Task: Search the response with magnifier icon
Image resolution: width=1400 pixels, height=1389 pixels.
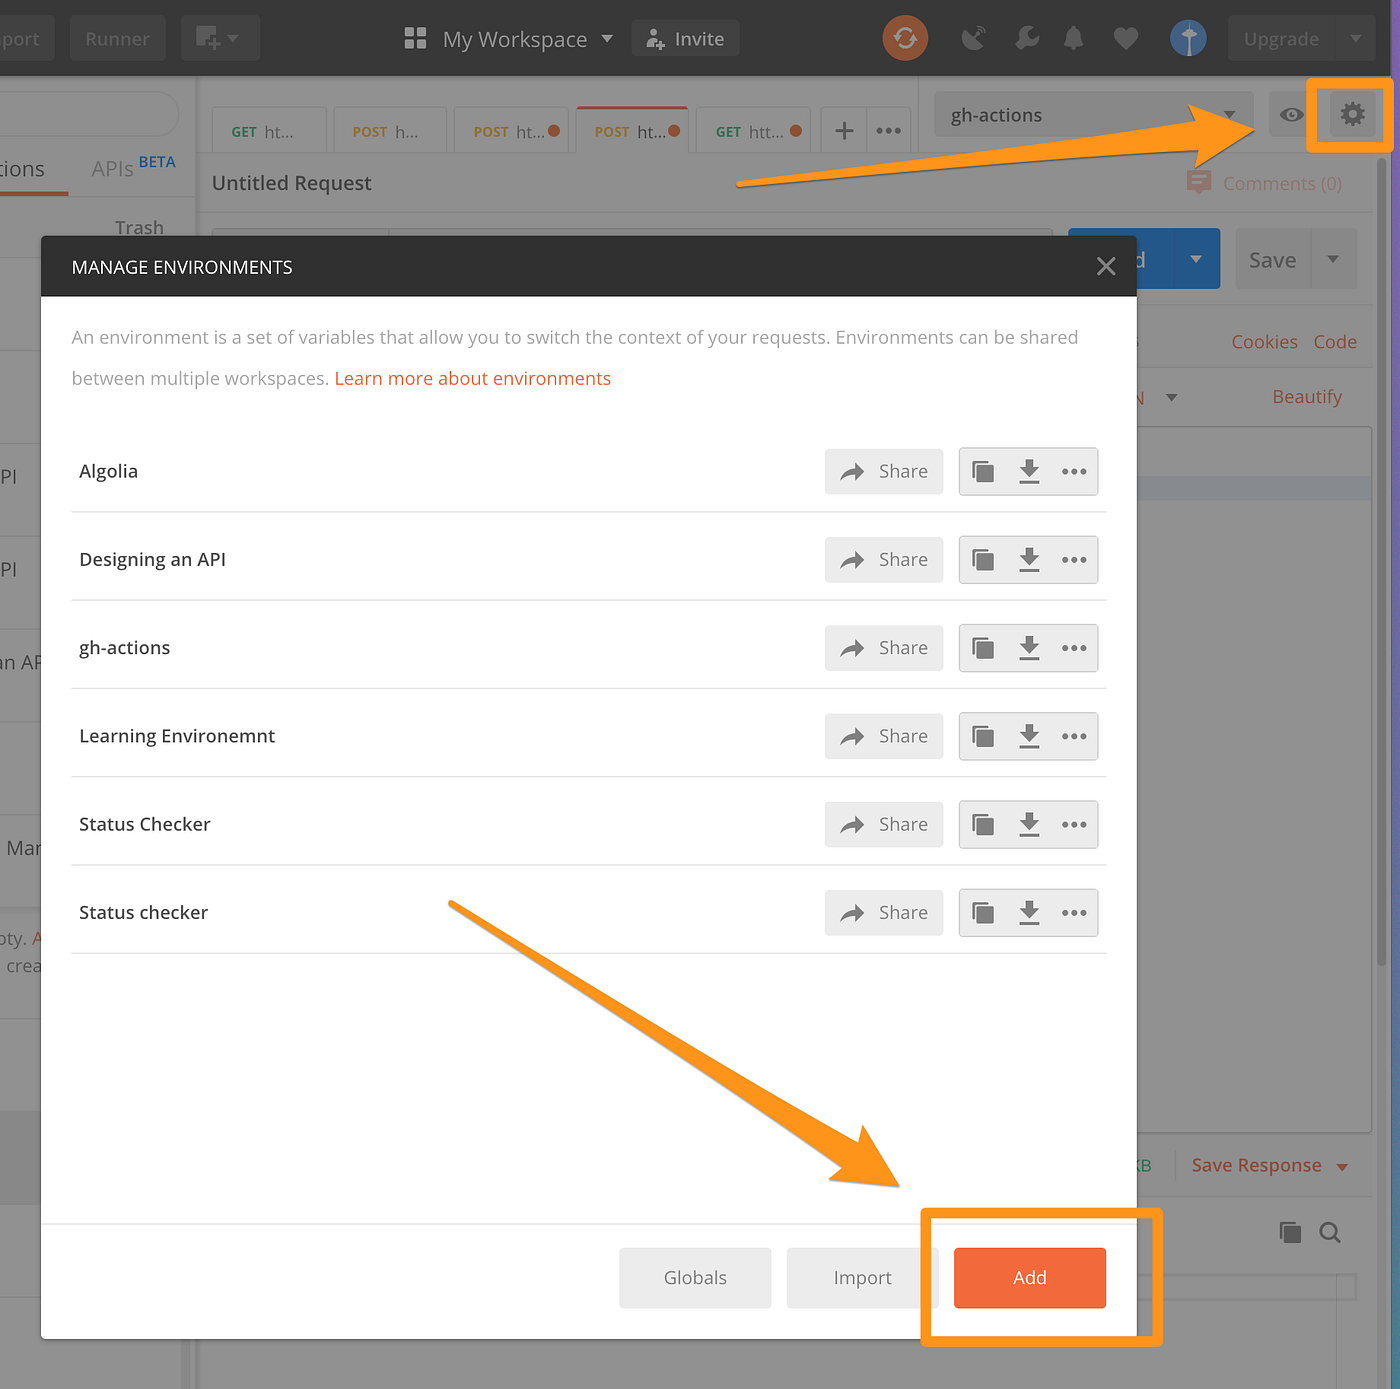Action: point(1329,1233)
